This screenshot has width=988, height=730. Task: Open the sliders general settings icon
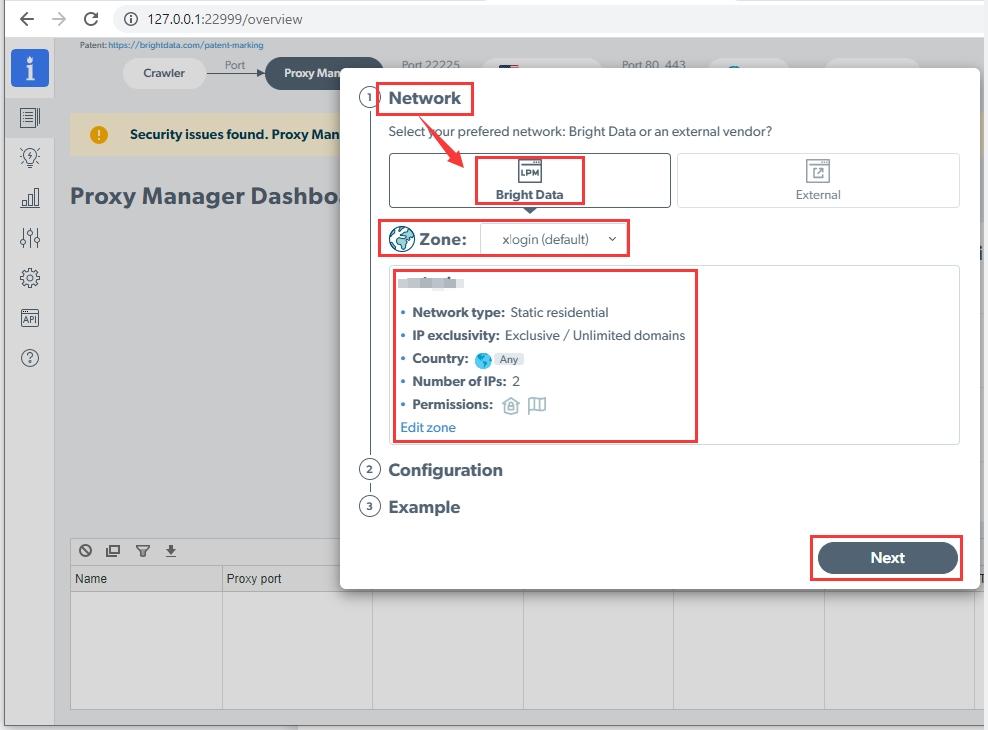coord(30,238)
